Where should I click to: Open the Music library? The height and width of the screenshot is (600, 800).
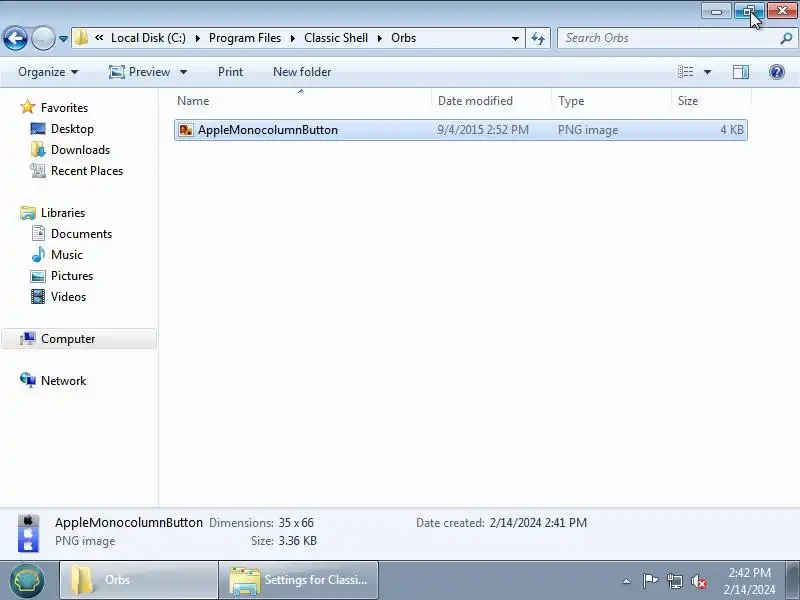click(x=67, y=254)
